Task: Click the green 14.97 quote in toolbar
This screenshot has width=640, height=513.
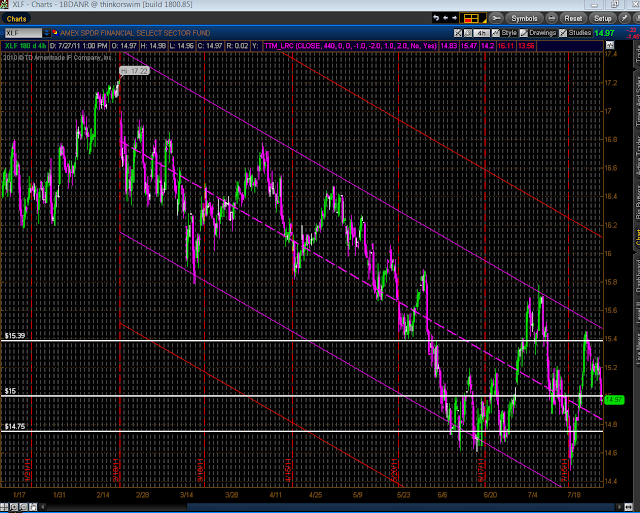Action: coord(604,33)
